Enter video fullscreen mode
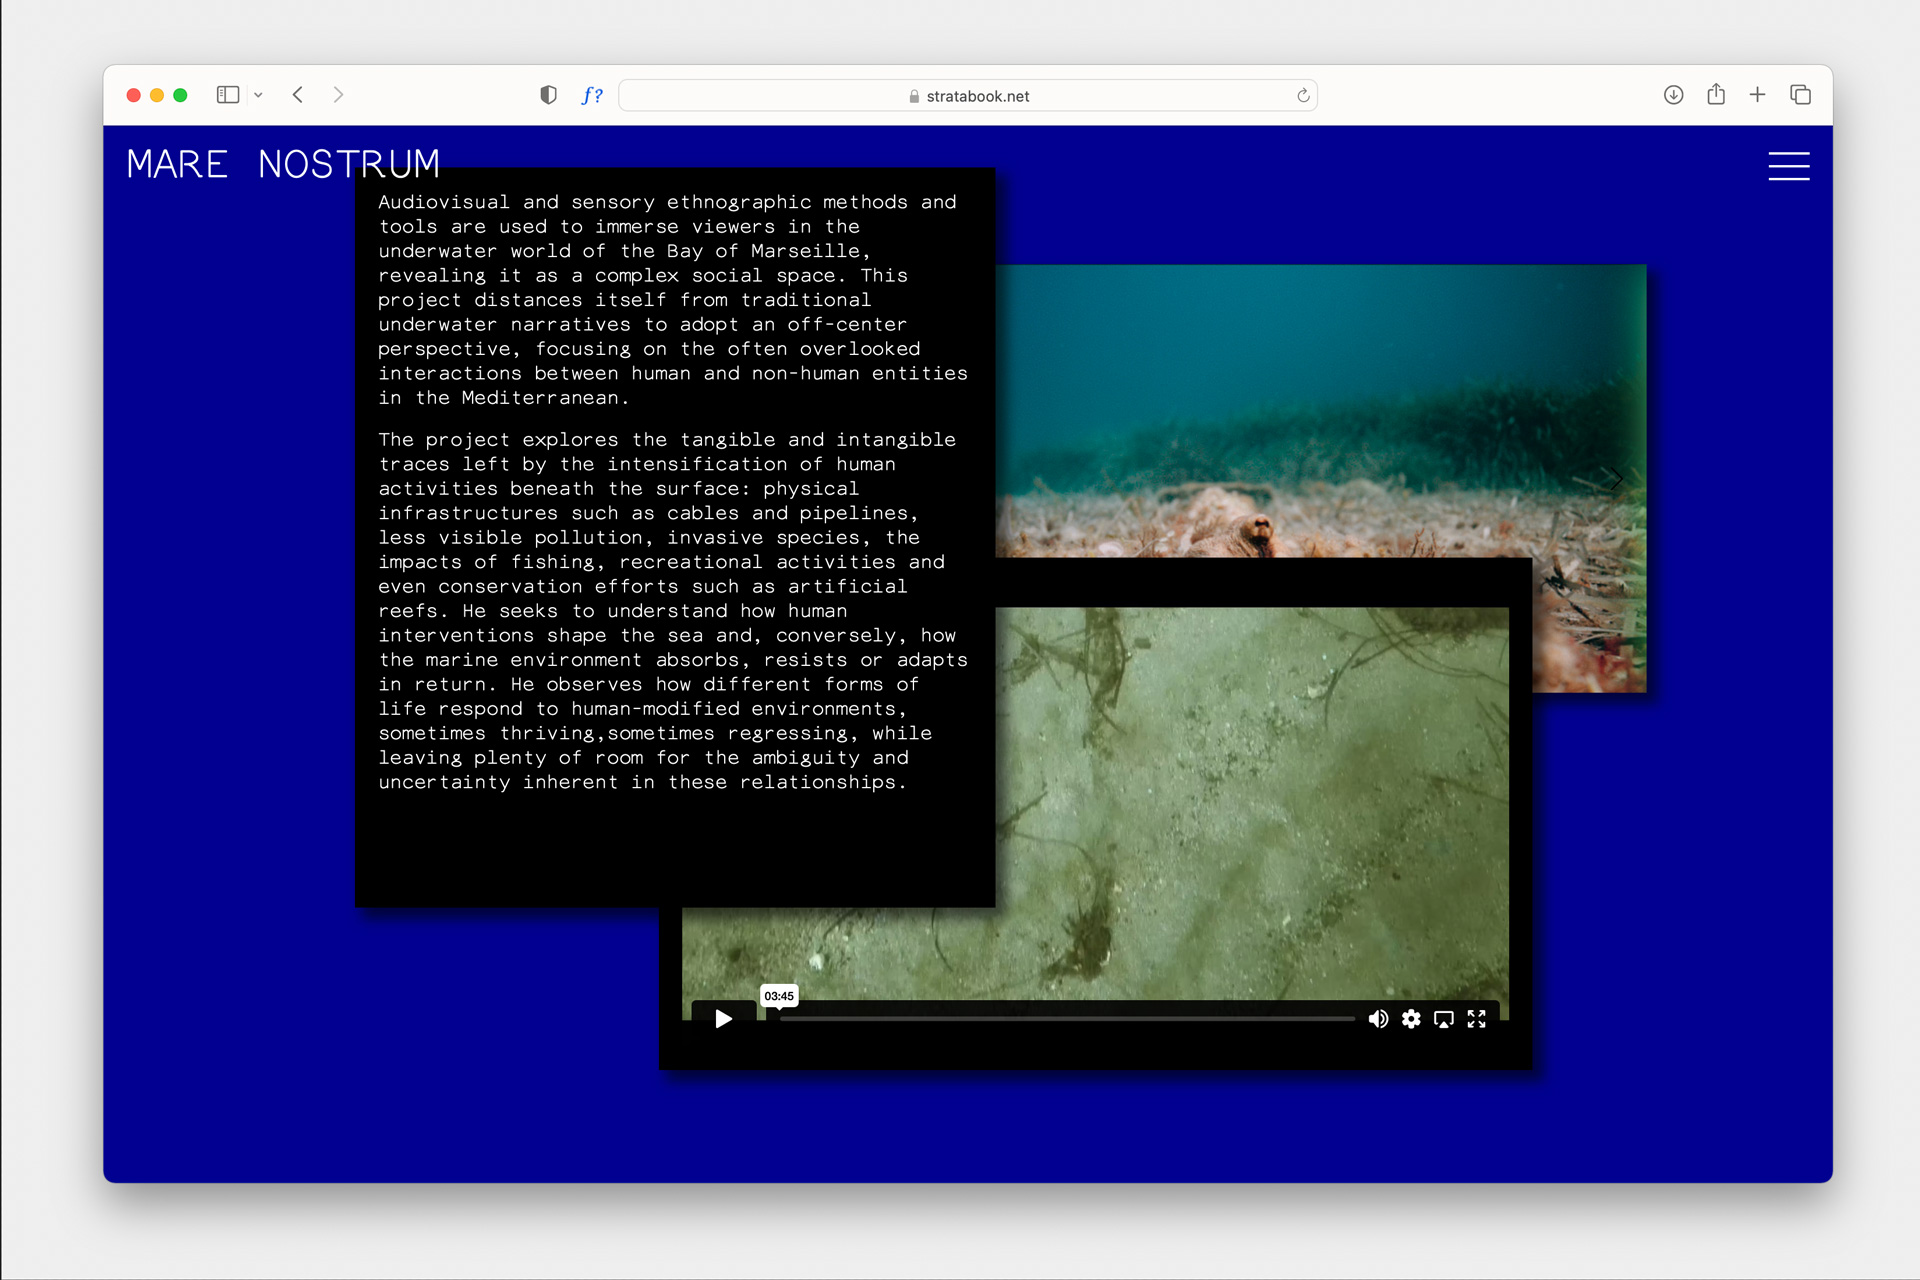 click(1477, 1019)
